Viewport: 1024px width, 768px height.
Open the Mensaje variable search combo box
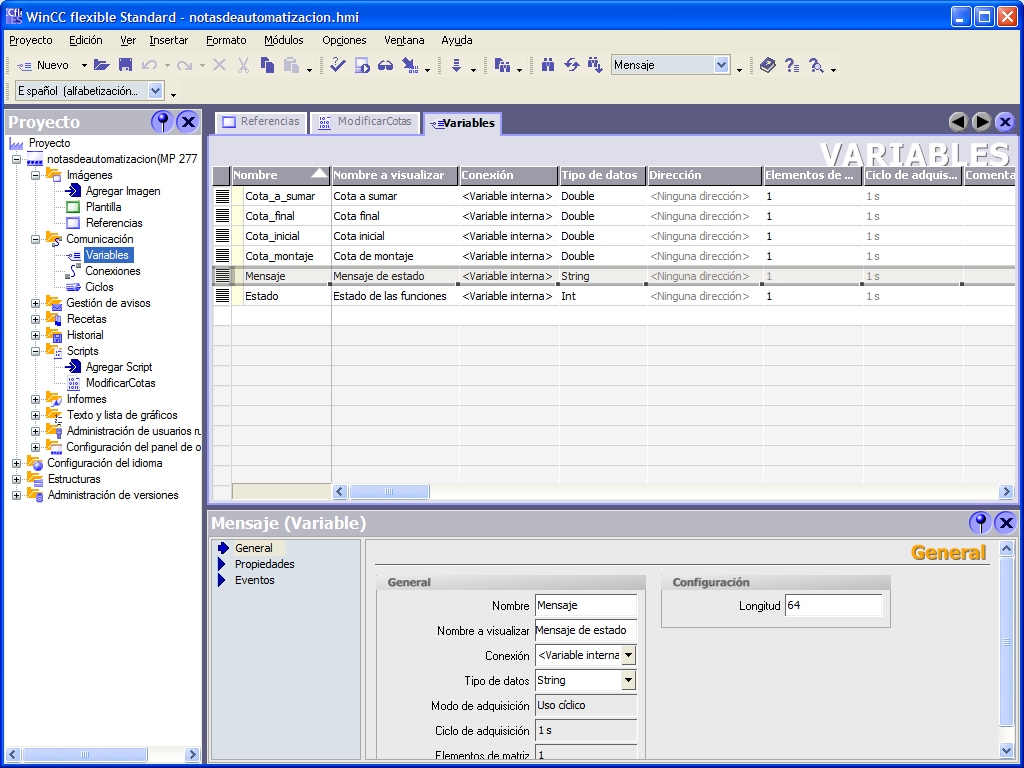[x=721, y=64]
